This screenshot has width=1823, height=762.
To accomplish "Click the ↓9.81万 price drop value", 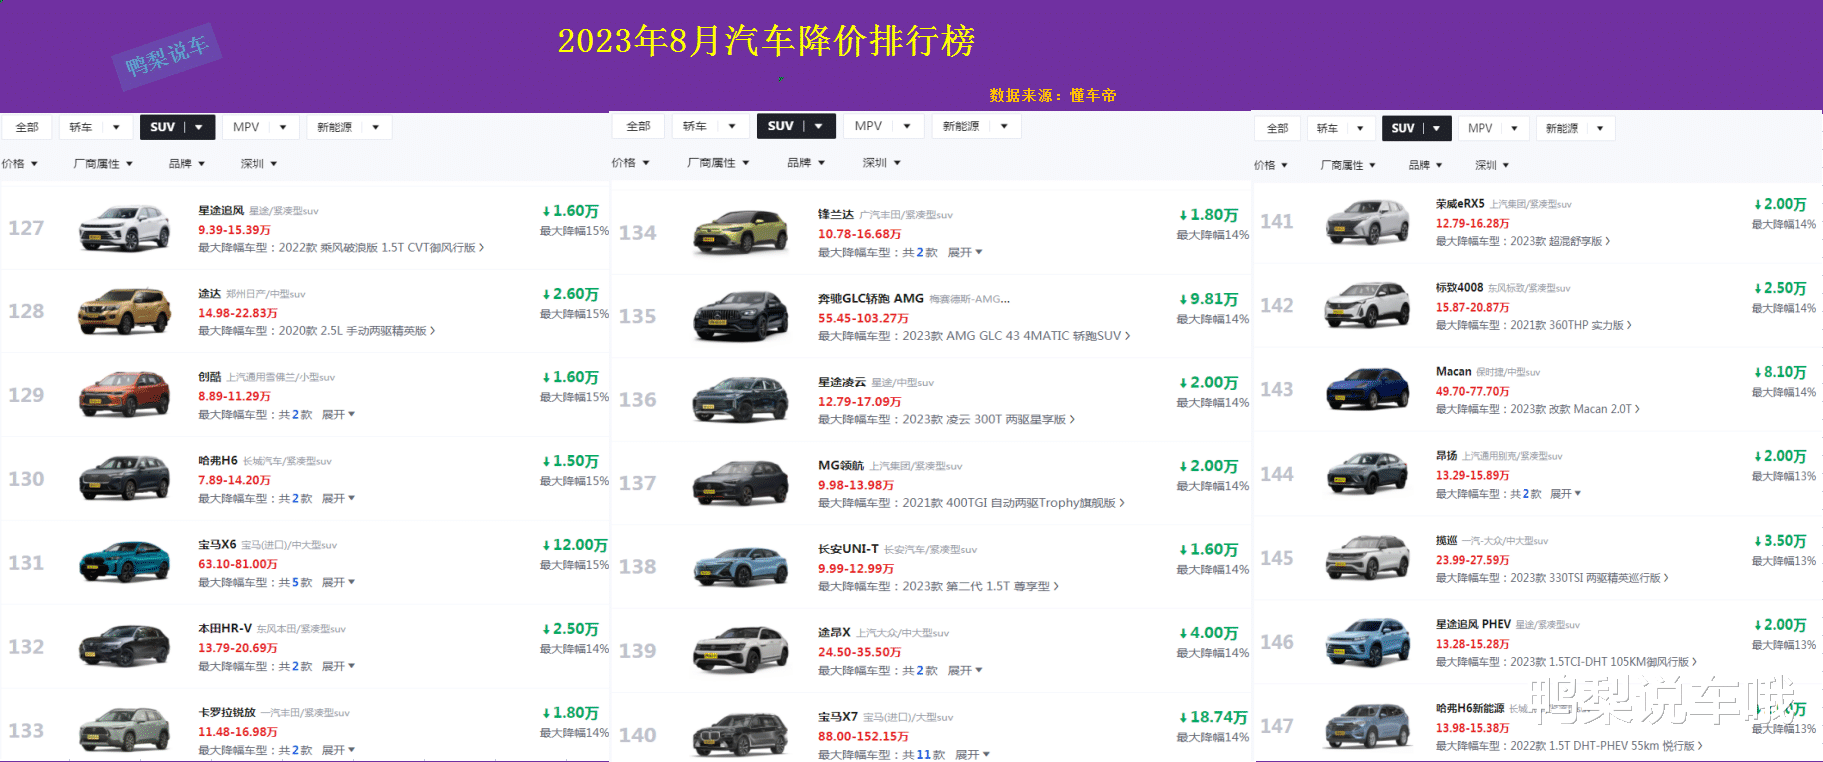I will tap(1208, 299).
